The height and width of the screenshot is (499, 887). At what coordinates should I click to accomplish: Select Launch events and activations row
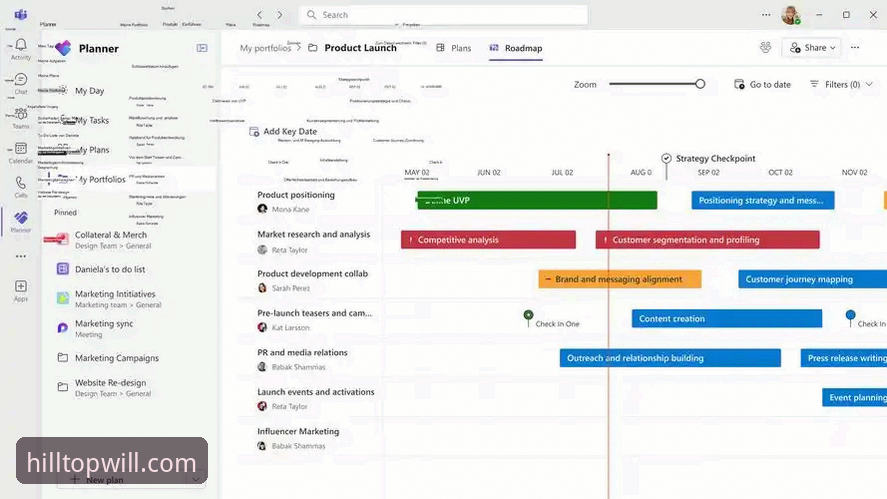(316, 392)
